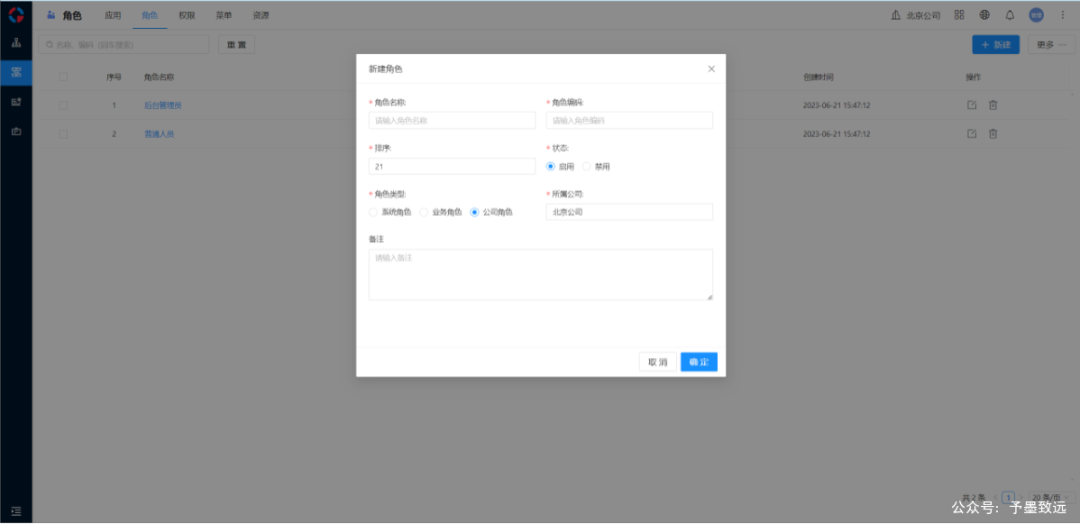Switch to the 资源 tab
Image resolution: width=1080 pixels, height=524 pixels.
(x=261, y=15)
